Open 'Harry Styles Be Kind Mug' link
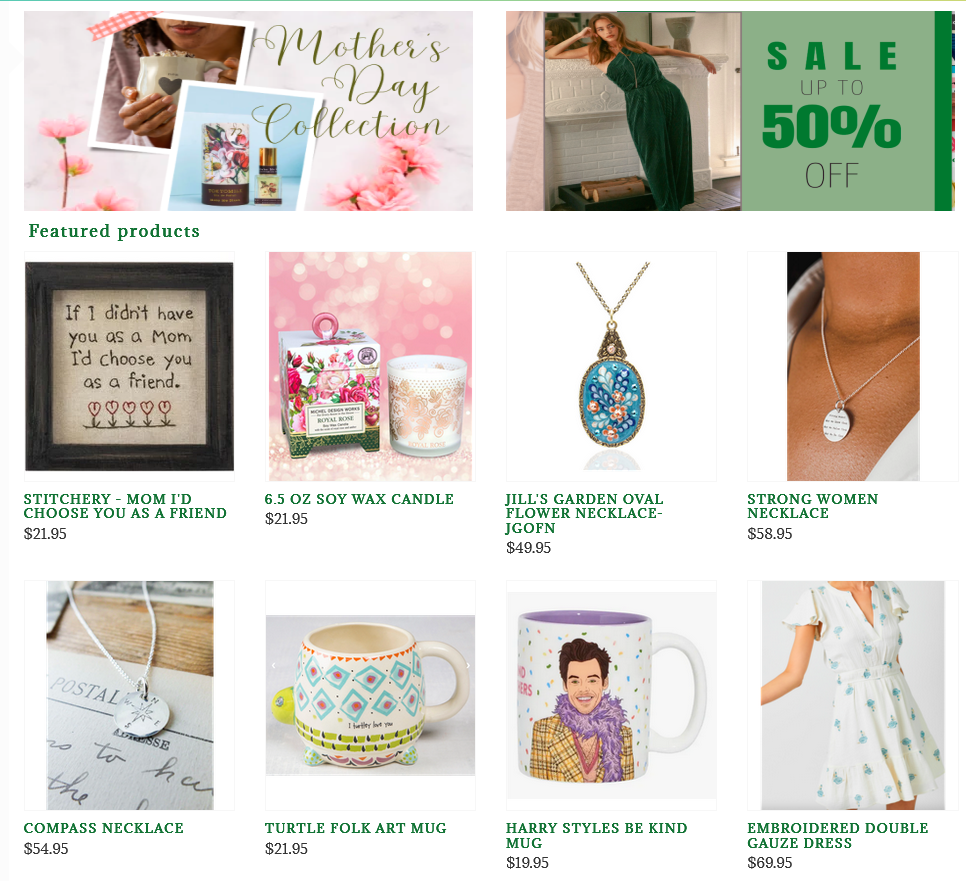966x881 pixels. pos(596,835)
